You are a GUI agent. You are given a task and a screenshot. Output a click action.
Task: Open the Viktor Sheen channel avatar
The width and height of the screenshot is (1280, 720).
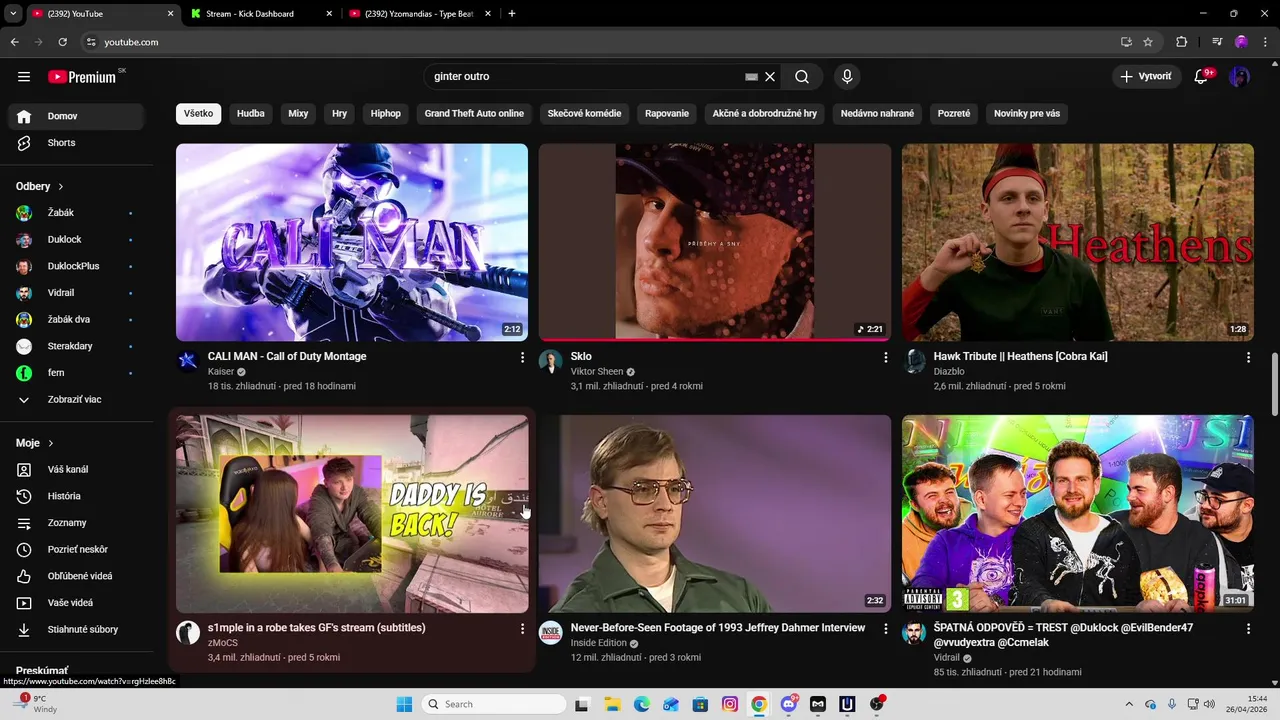tap(551, 361)
